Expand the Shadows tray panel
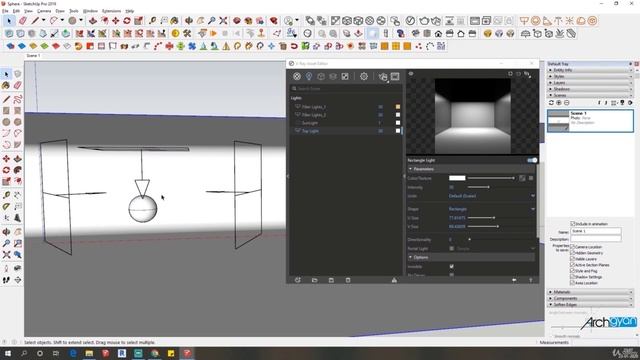The width and height of the screenshot is (640, 360). pos(590,89)
